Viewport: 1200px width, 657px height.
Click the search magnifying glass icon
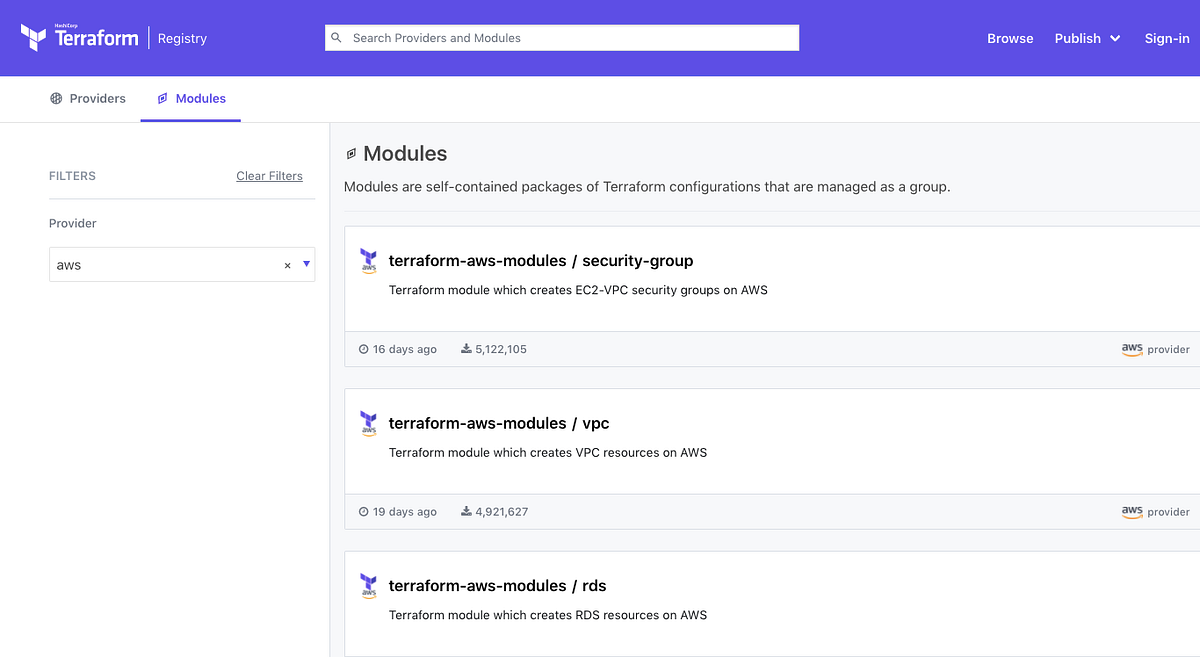pyautogui.click(x=336, y=37)
